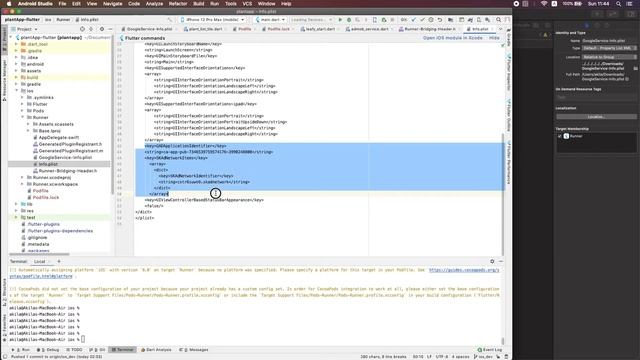
Task: Open Flutter Performance side panel
Action: (x=509, y=162)
